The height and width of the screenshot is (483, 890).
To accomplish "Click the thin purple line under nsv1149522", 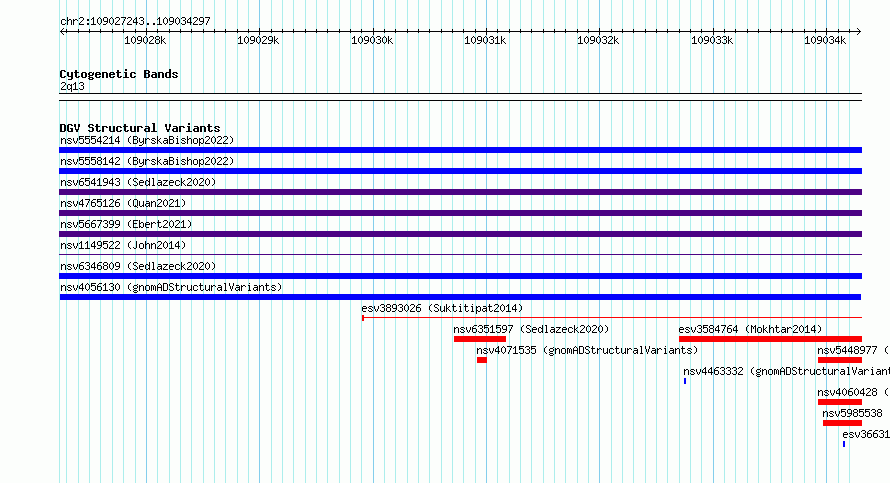I will (460, 255).
